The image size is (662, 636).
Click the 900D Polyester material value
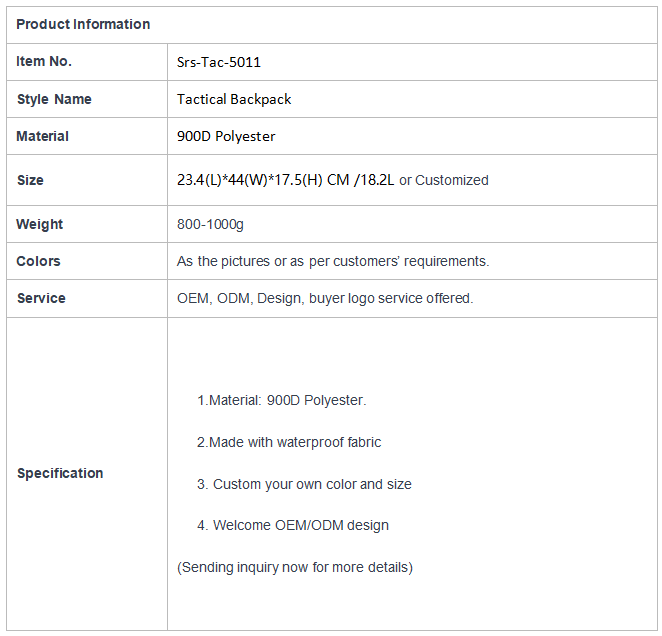(x=226, y=136)
